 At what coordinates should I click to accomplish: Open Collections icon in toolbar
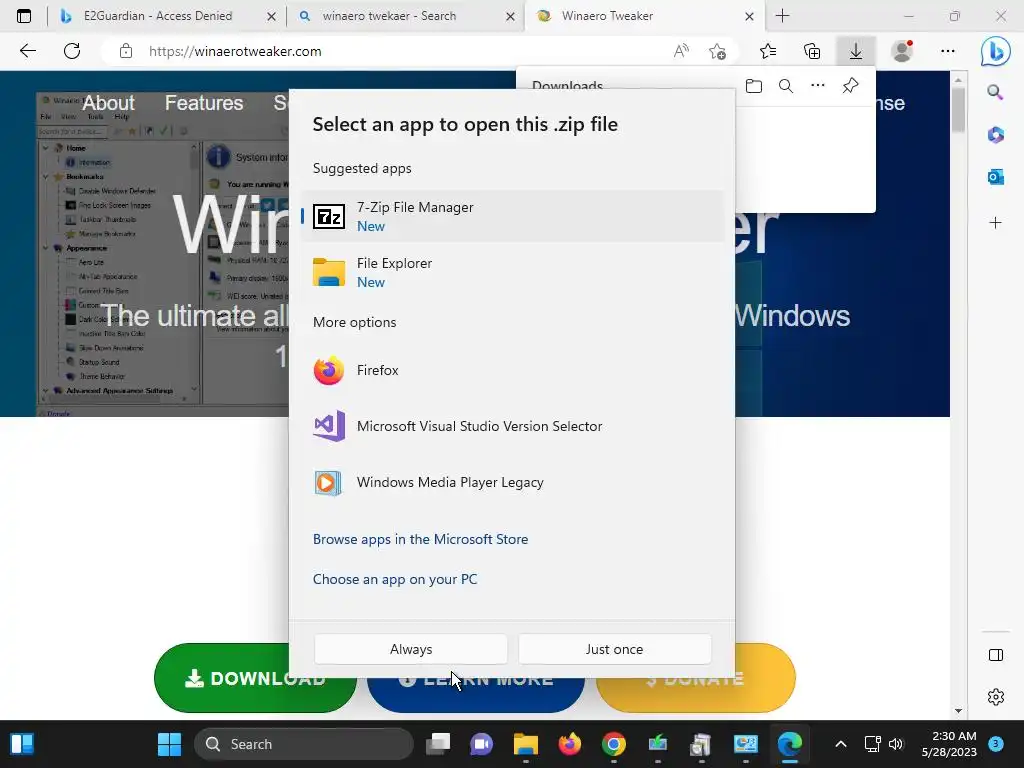pyautogui.click(x=812, y=52)
